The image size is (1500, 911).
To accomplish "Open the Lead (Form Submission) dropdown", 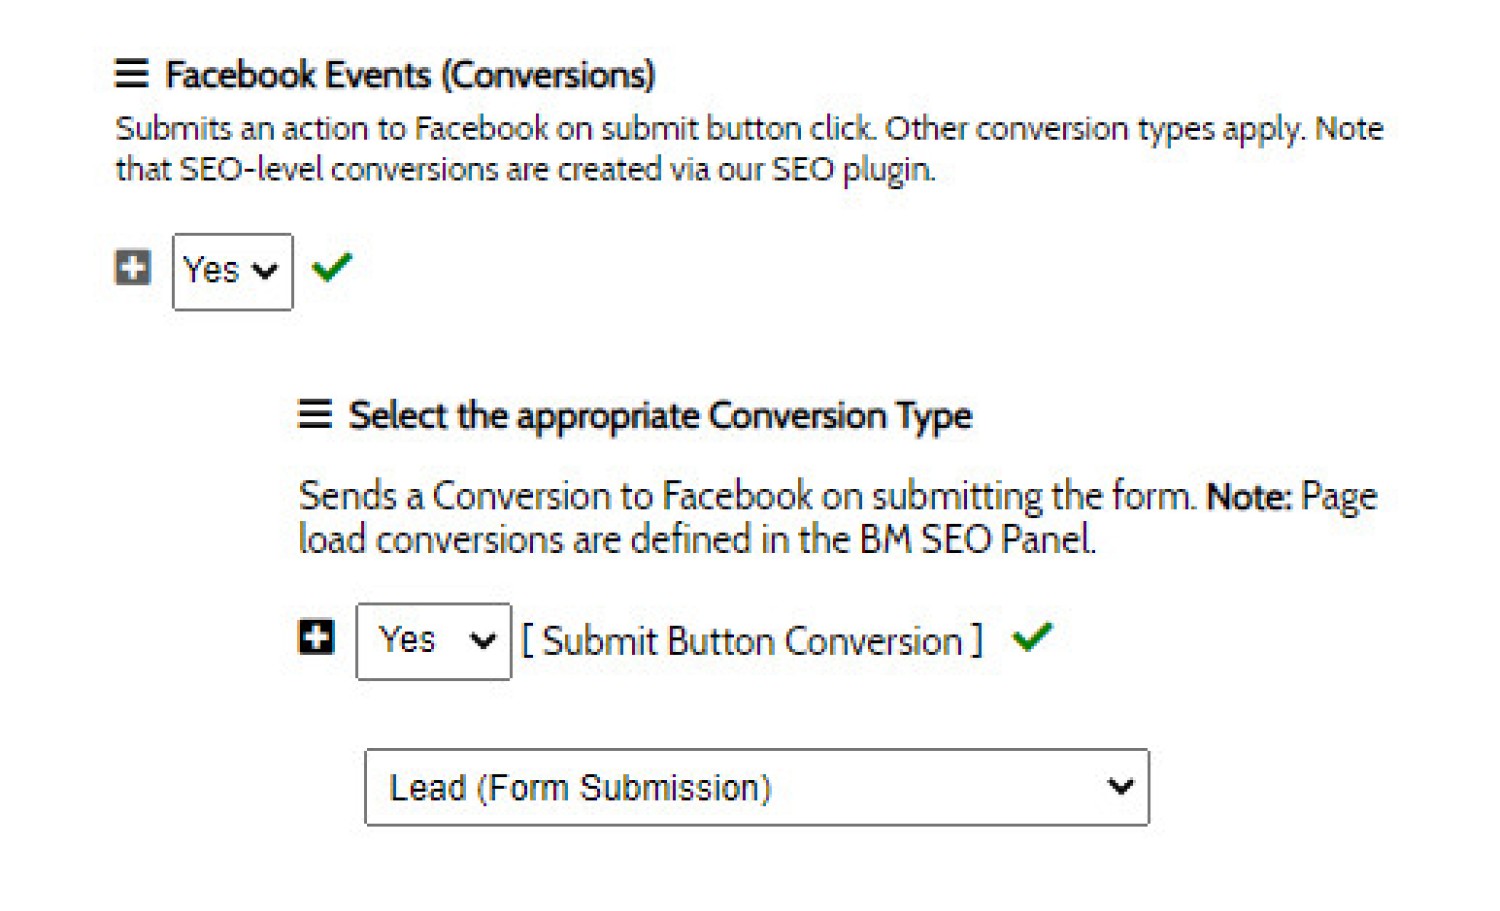I will 757,788.
